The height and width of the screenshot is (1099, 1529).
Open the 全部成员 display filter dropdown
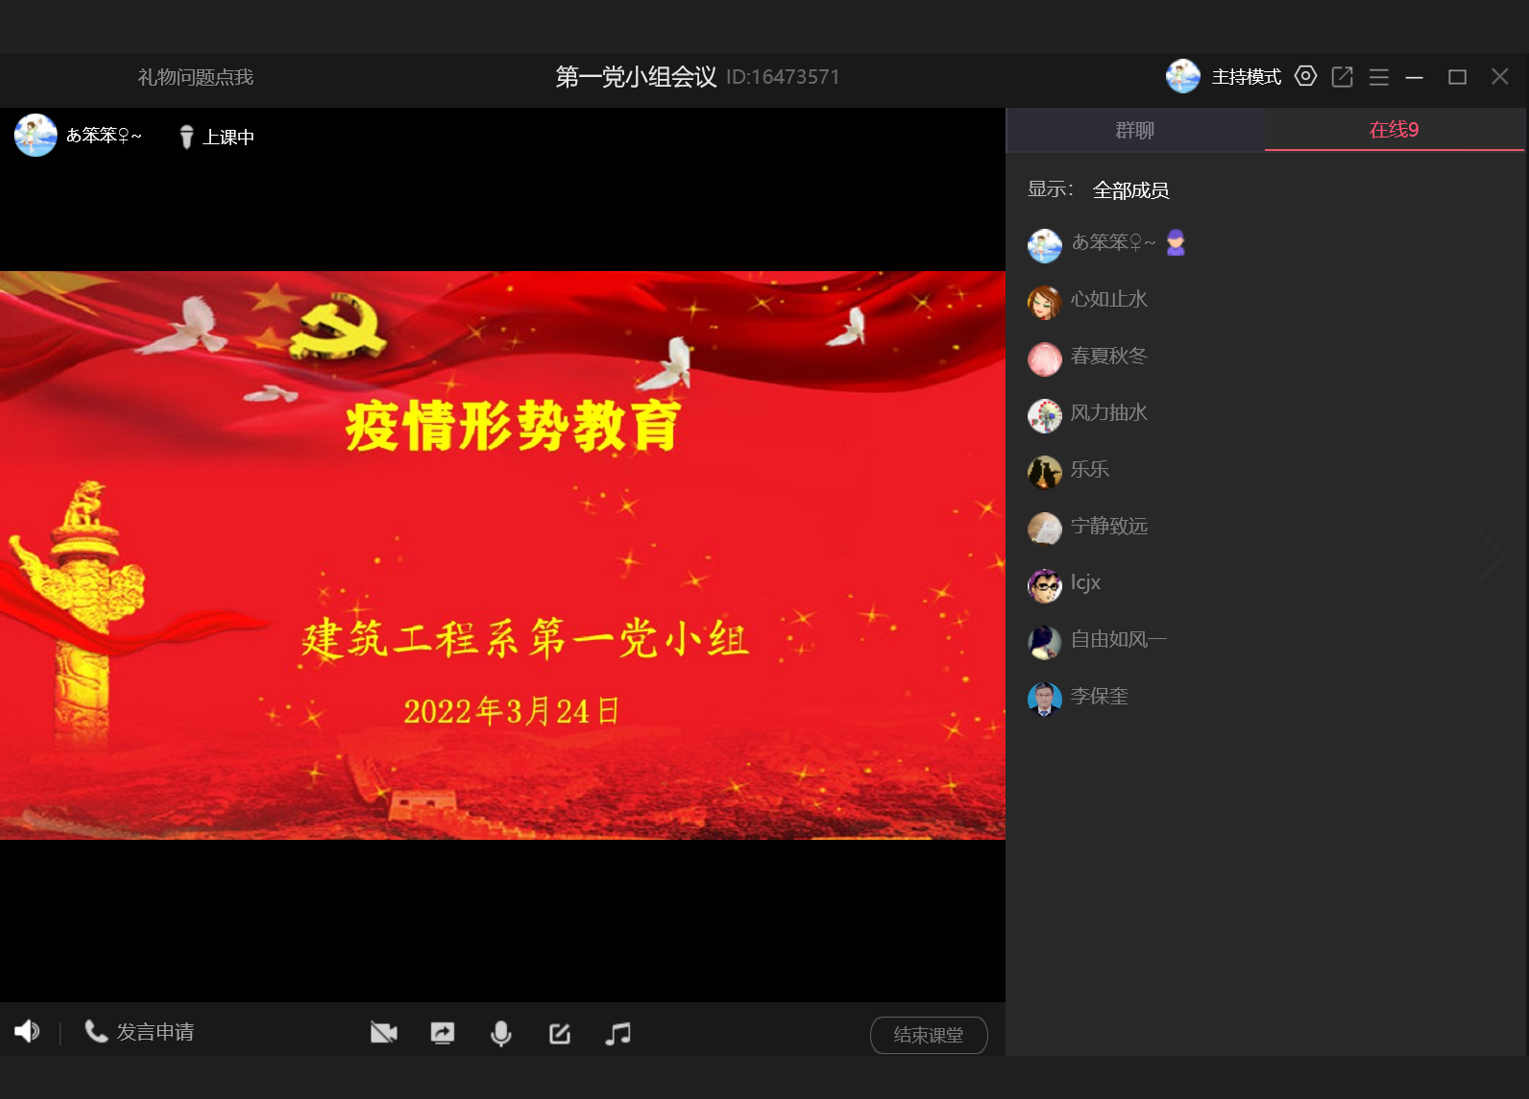click(1131, 190)
